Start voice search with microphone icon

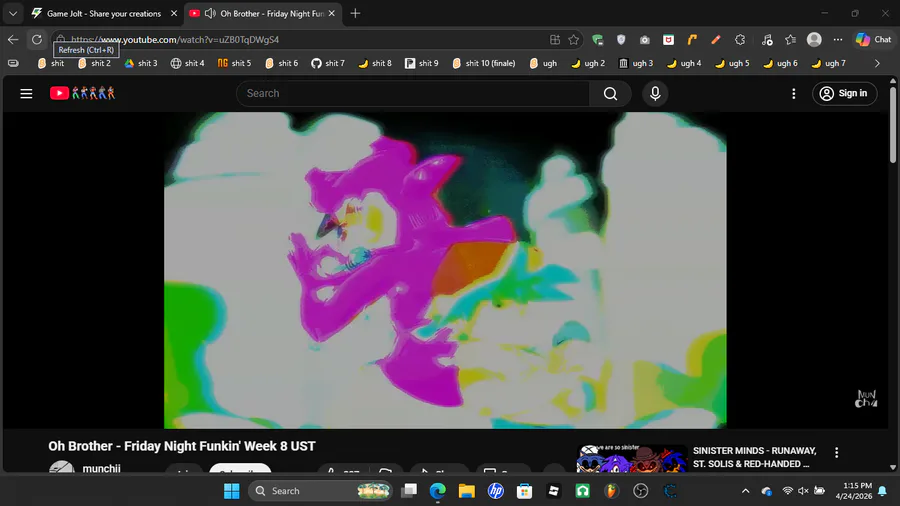[x=655, y=94]
